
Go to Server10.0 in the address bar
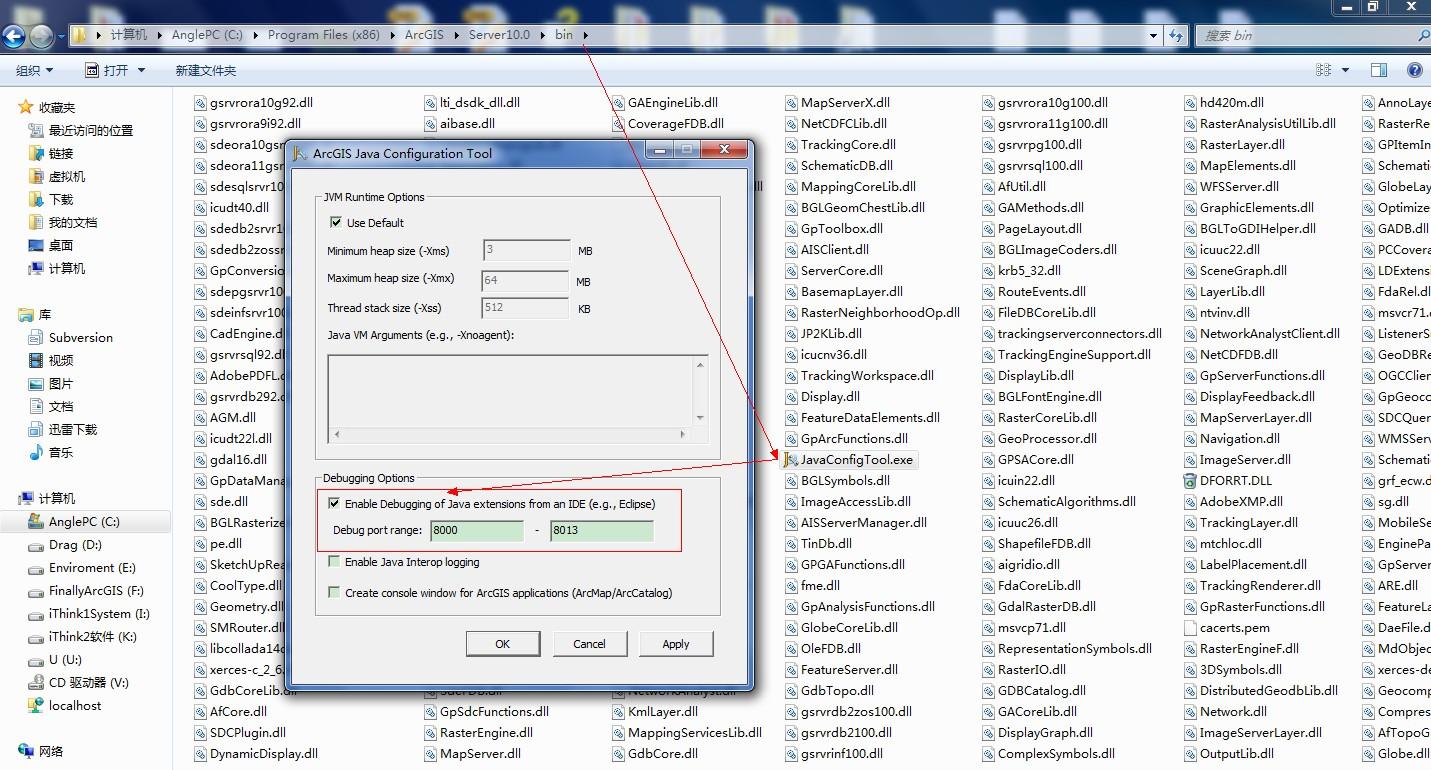499,35
